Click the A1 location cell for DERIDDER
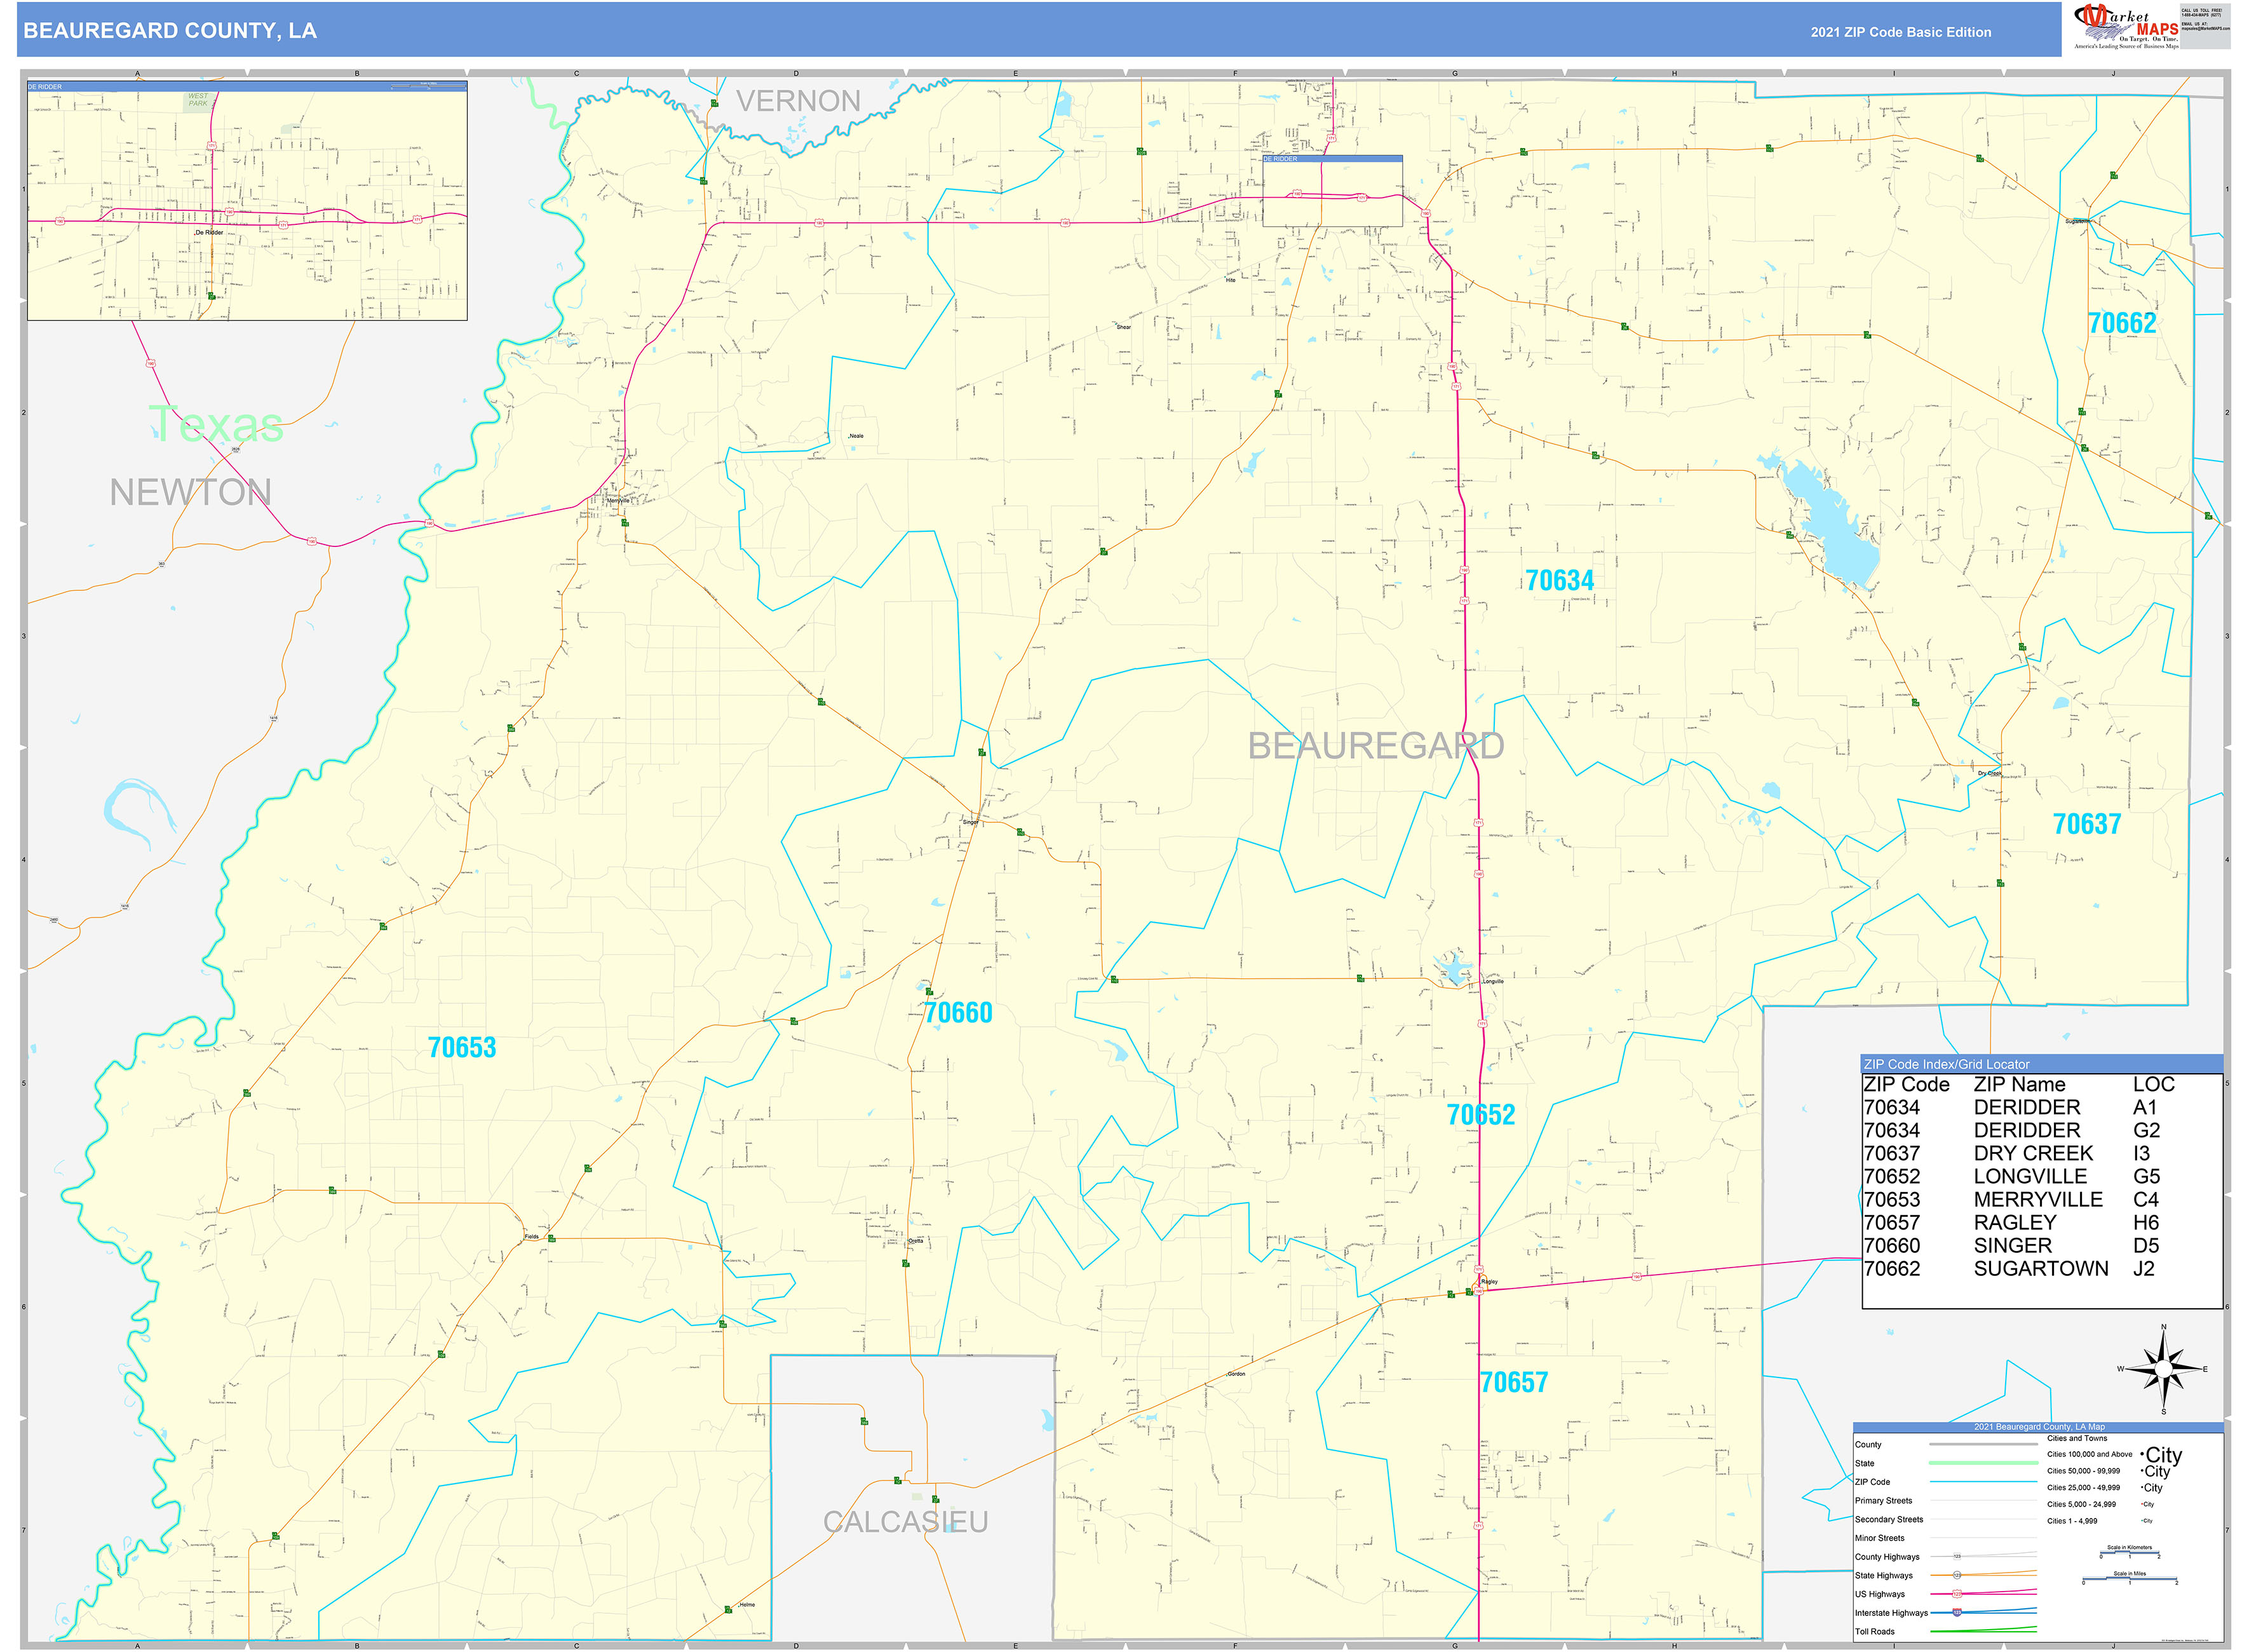This screenshot has width=2242, height=1652. [x=2144, y=1108]
